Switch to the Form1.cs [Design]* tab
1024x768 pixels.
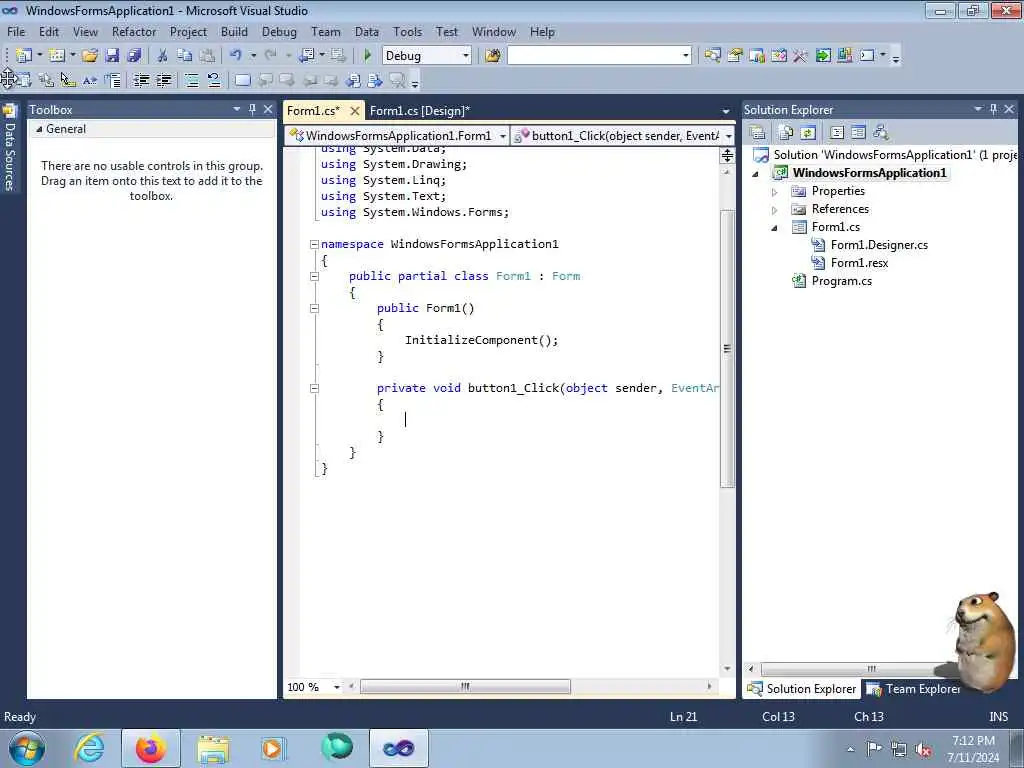419,111
